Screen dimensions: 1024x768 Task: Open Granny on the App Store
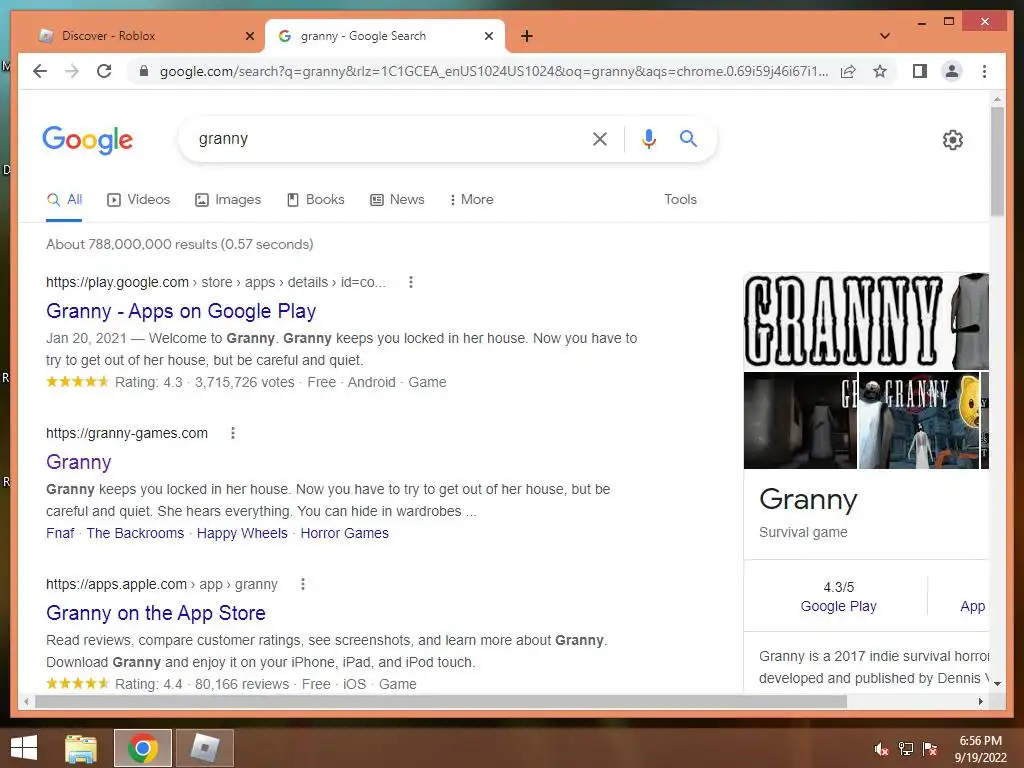click(155, 613)
